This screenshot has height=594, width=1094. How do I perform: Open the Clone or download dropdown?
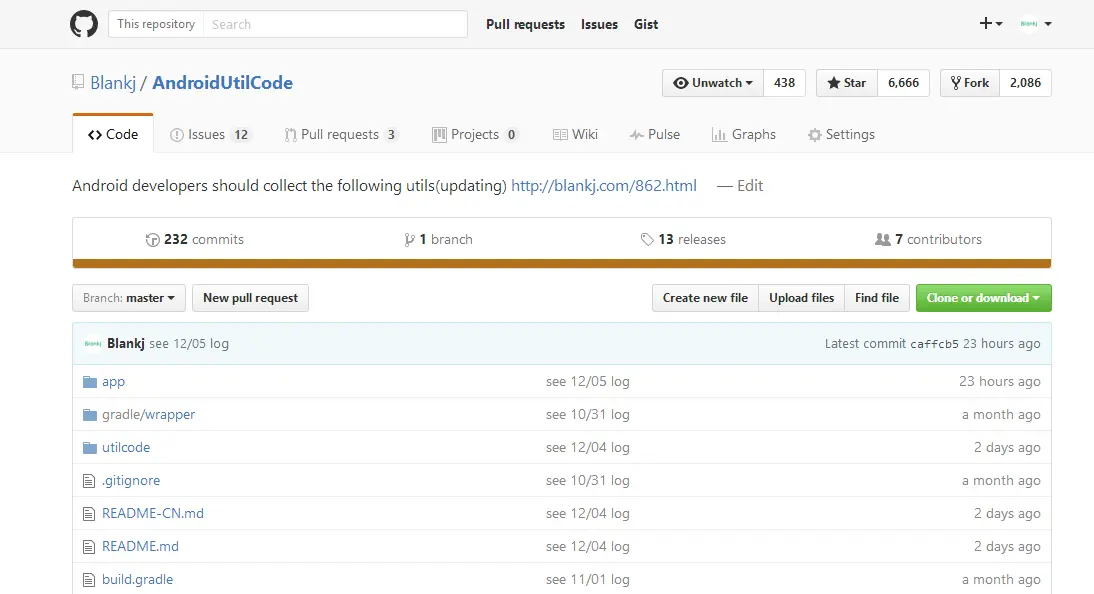983,298
